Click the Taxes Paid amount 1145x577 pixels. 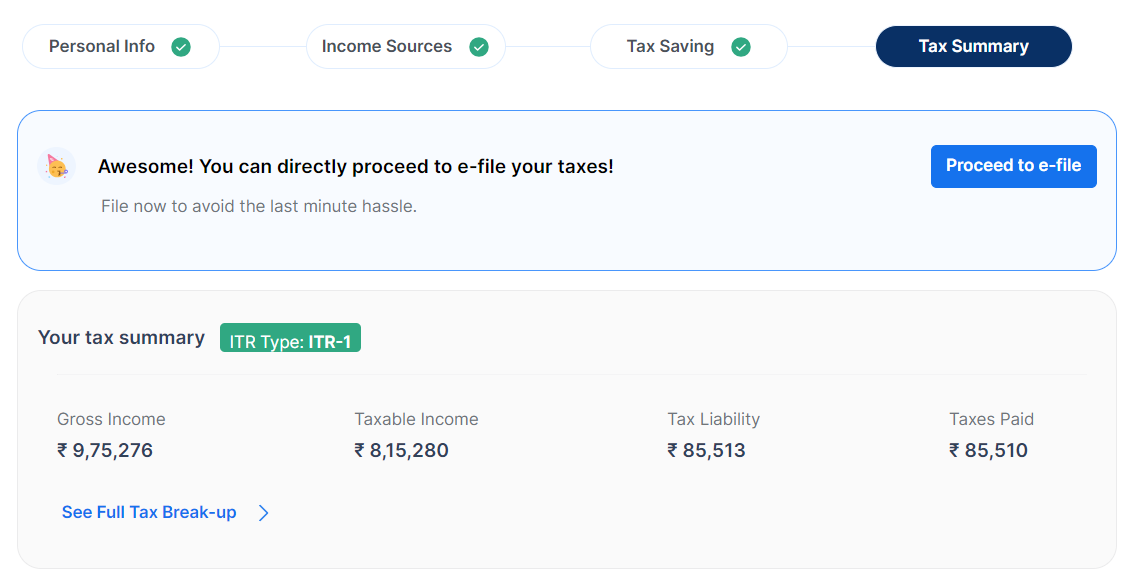(989, 450)
